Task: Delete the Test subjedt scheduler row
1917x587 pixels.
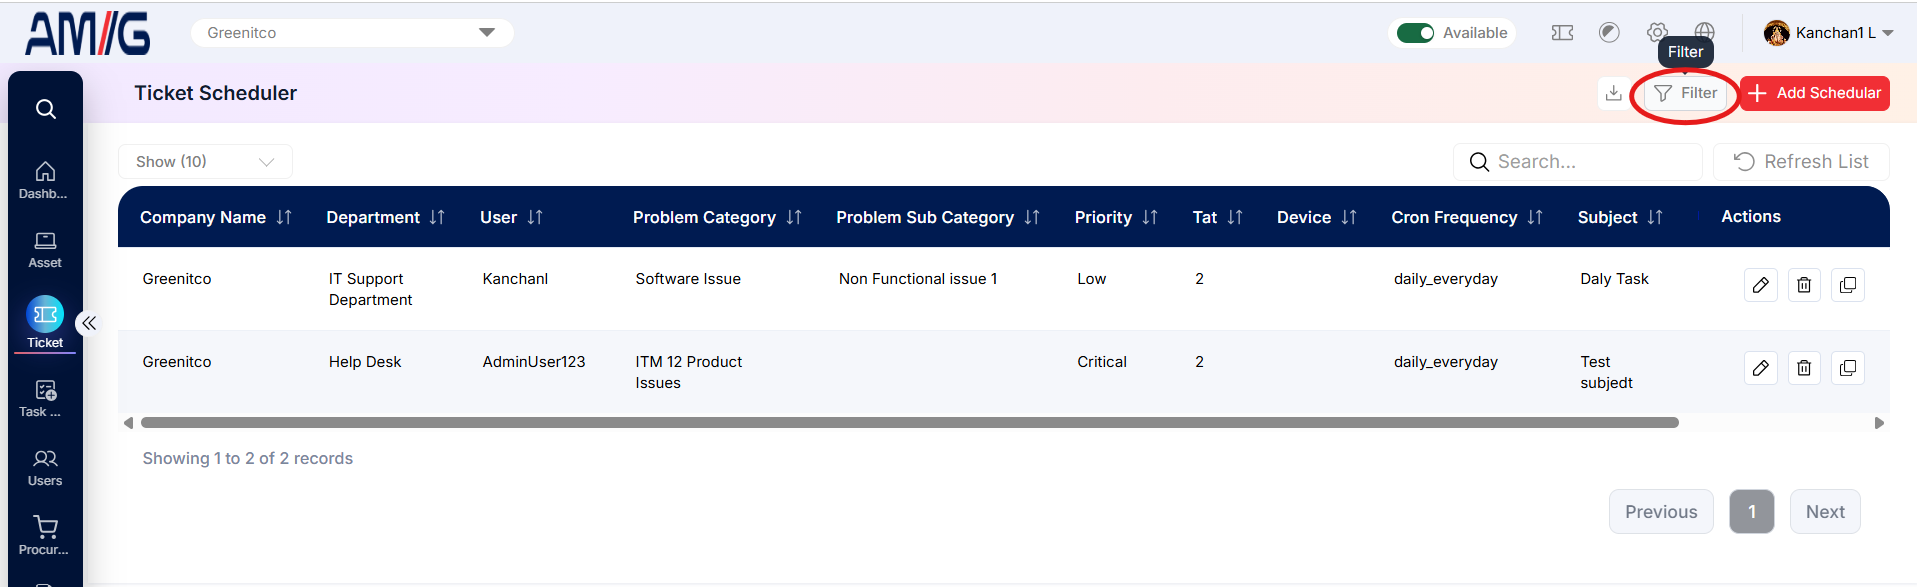Action: pos(1804,368)
